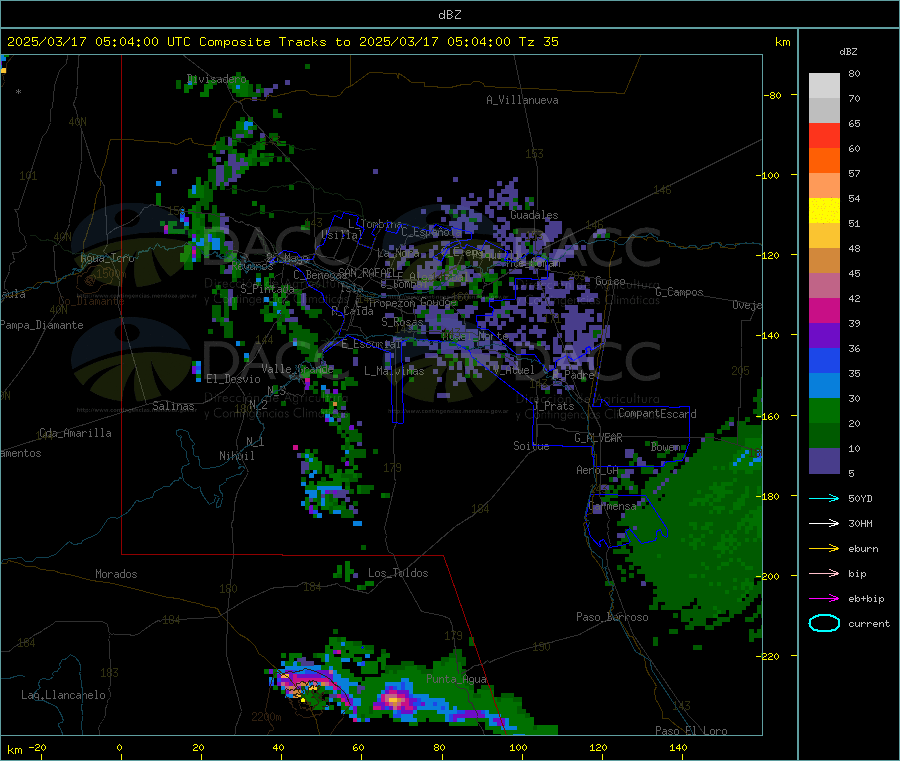Click the 'L_Malvinas' map label

tap(394, 371)
